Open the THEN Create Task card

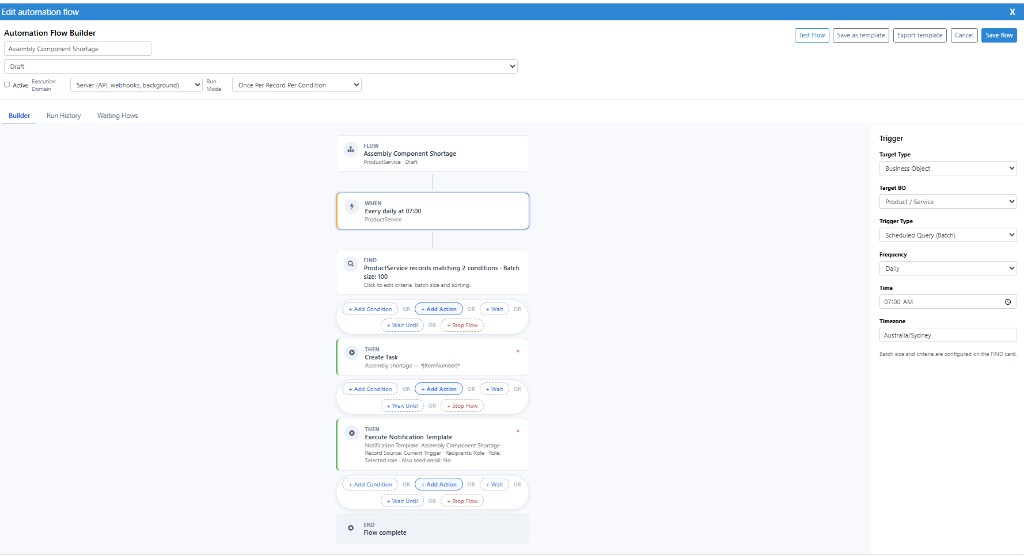[x=432, y=357]
